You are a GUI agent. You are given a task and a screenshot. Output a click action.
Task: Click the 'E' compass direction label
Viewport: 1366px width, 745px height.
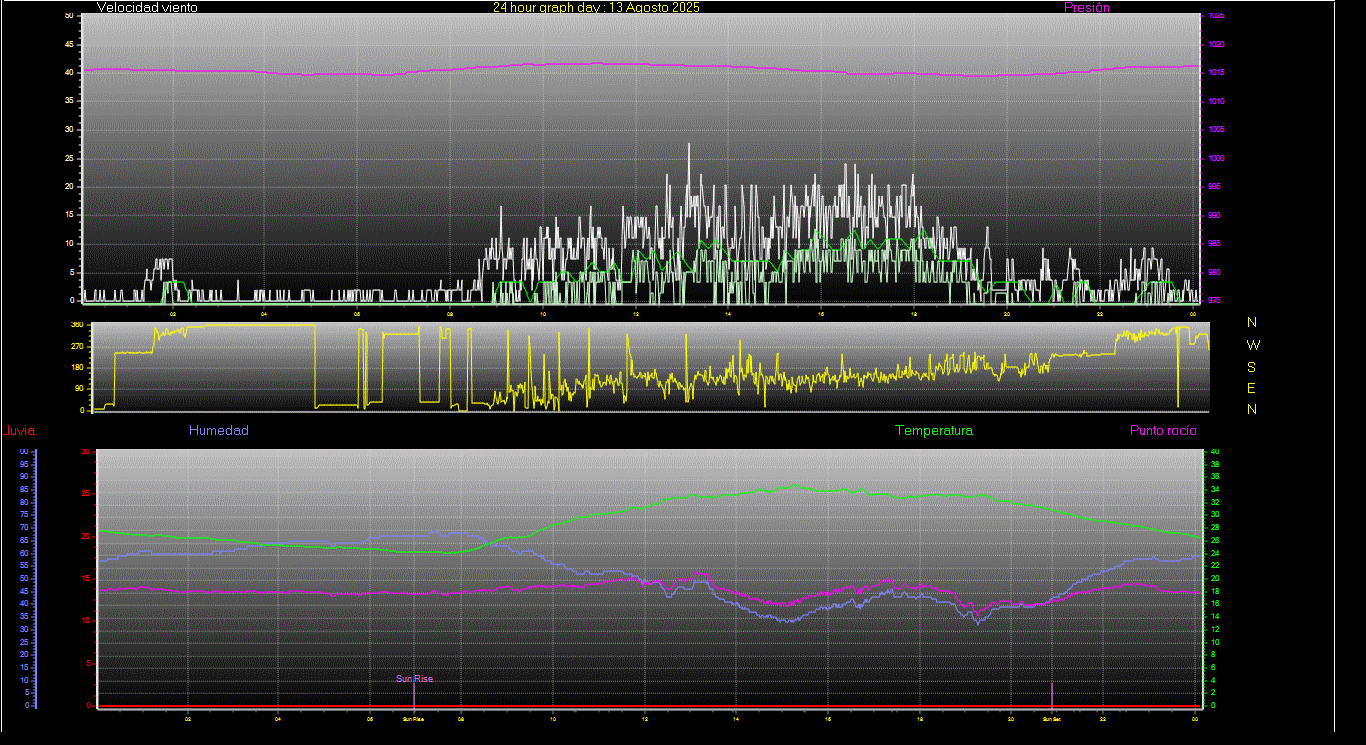pyautogui.click(x=1252, y=389)
